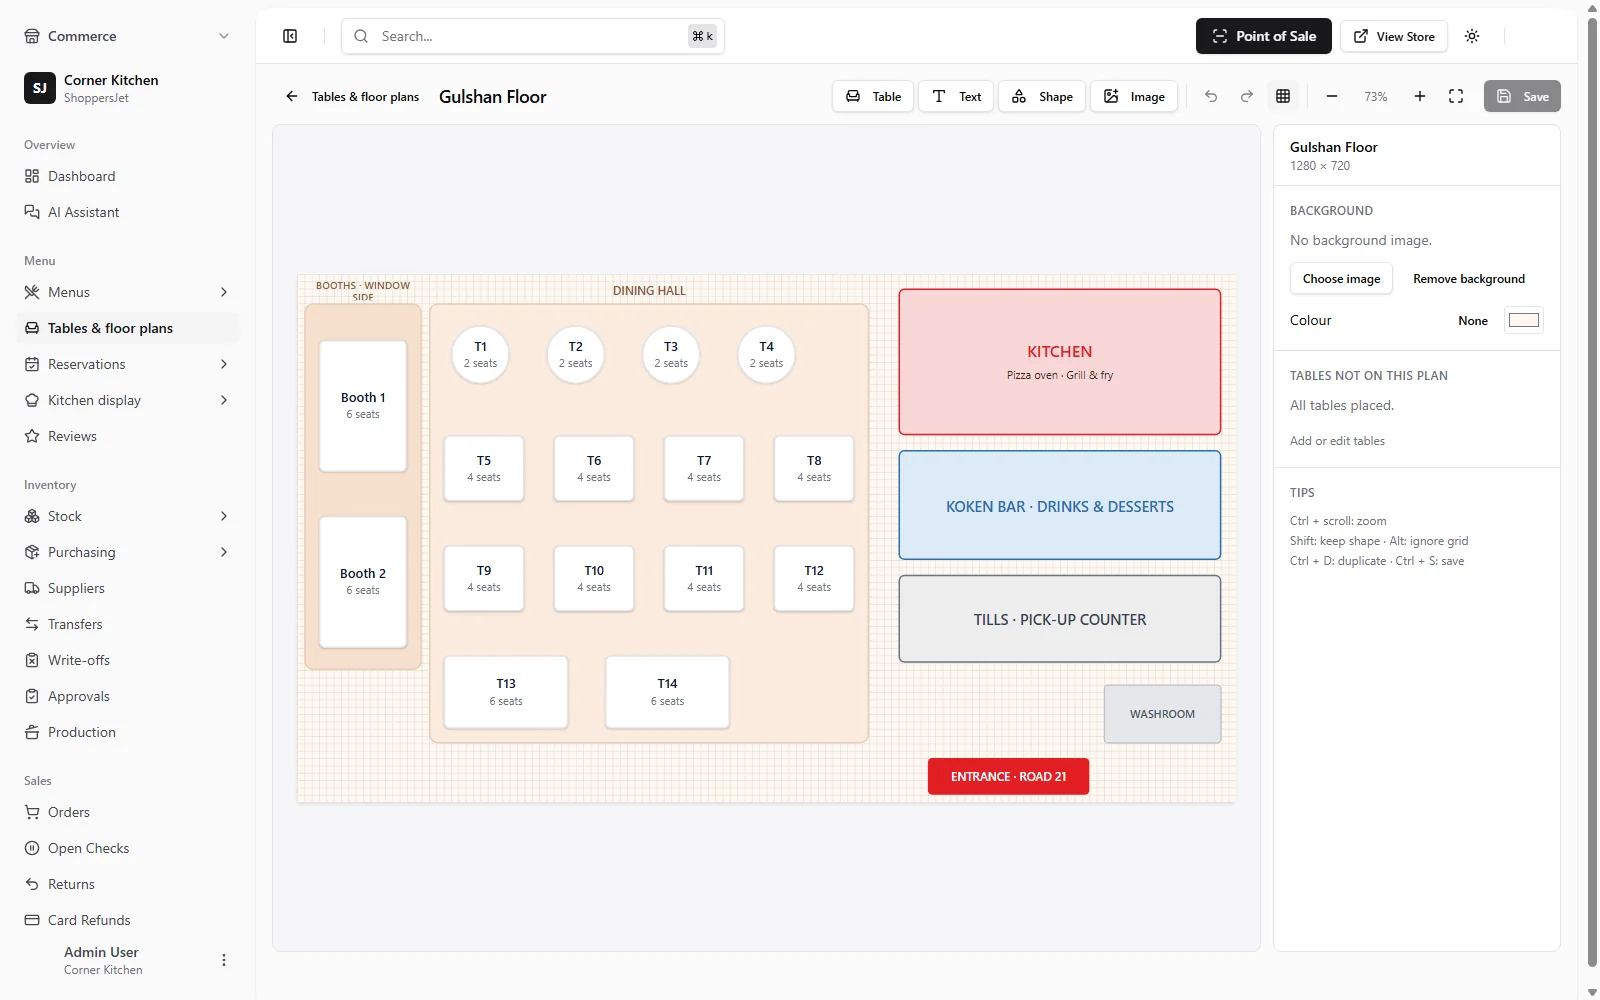
Task: Expand the Kitchen display chevron
Action: pos(224,400)
